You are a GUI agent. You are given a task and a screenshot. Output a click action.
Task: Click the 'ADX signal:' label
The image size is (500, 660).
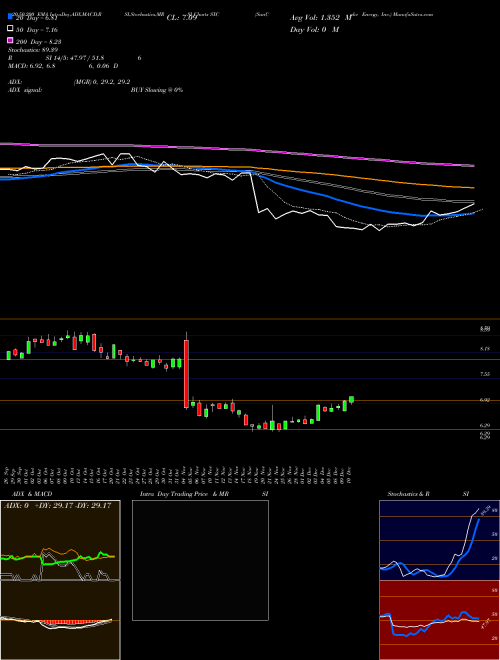point(25,90)
